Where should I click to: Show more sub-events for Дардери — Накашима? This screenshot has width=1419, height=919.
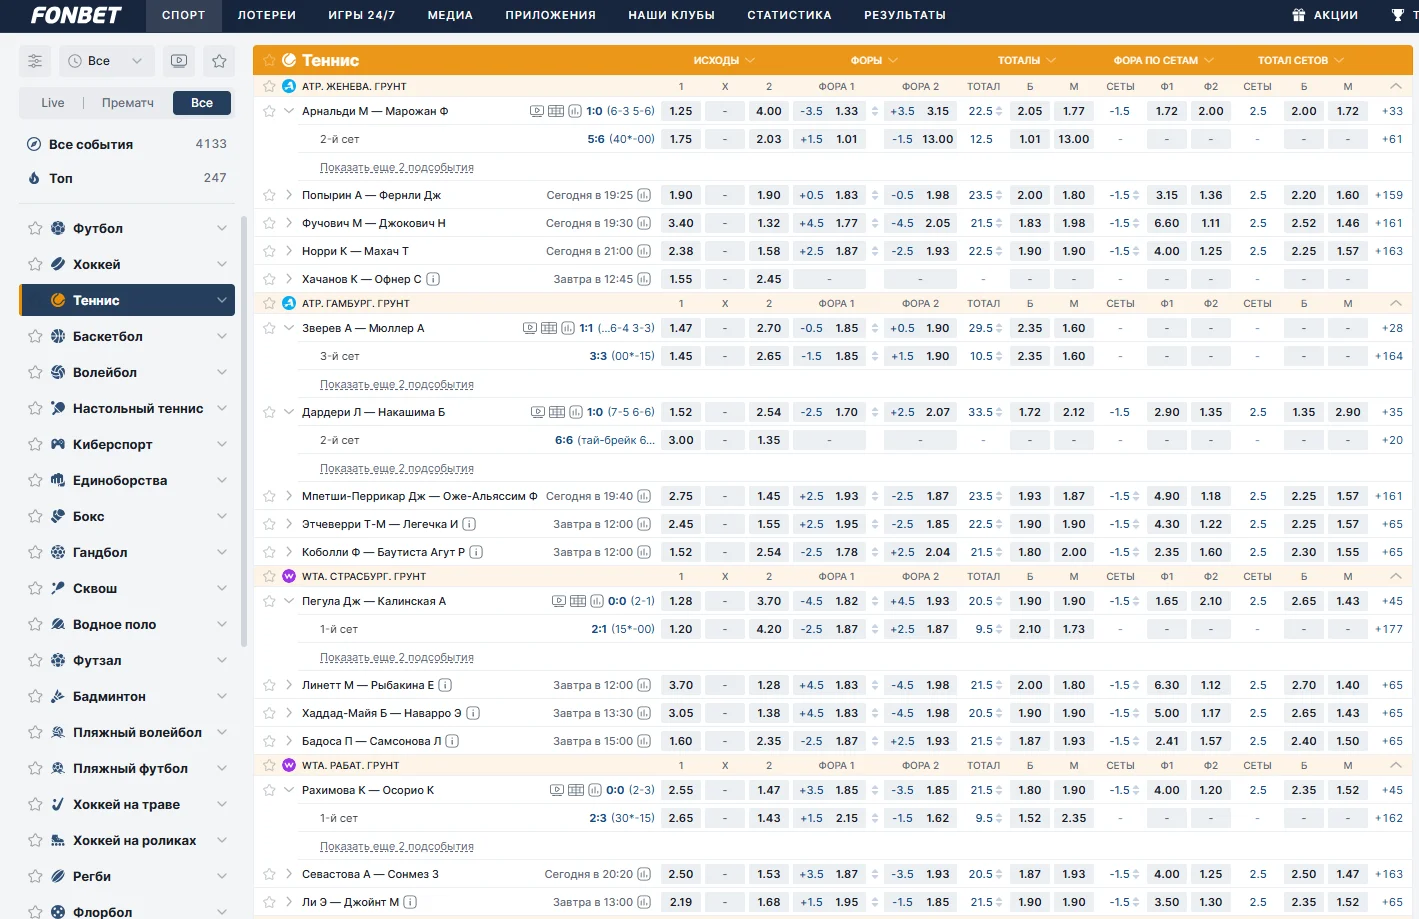coord(396,468)
